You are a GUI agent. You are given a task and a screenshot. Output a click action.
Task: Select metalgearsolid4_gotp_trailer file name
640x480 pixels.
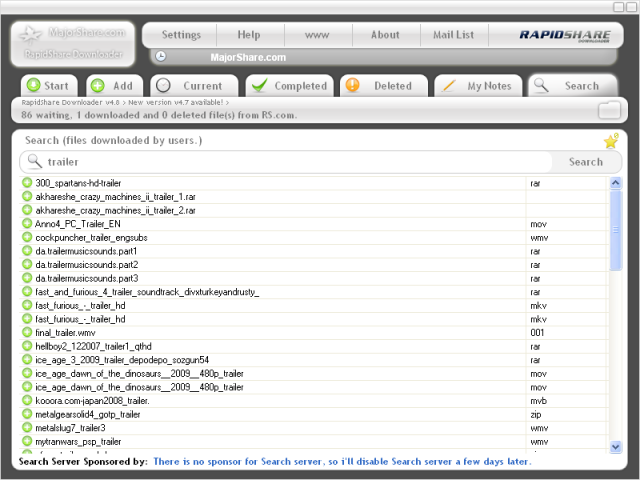coord(88,414)
